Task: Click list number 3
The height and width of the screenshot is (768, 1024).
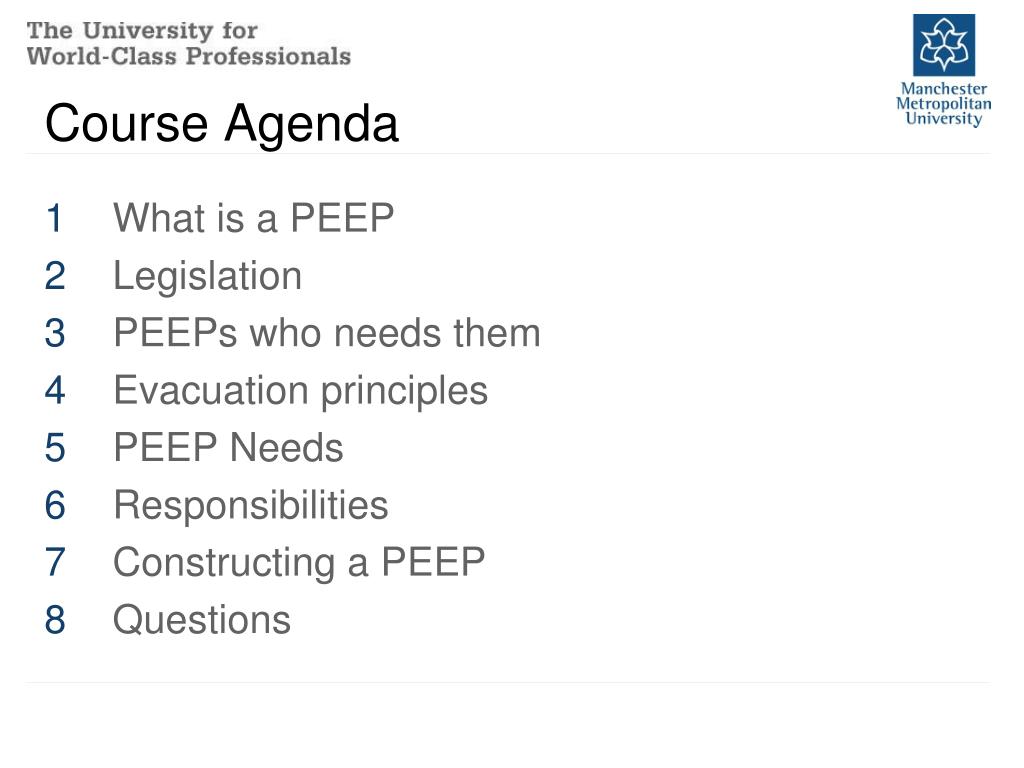Action: coord(55,334)
